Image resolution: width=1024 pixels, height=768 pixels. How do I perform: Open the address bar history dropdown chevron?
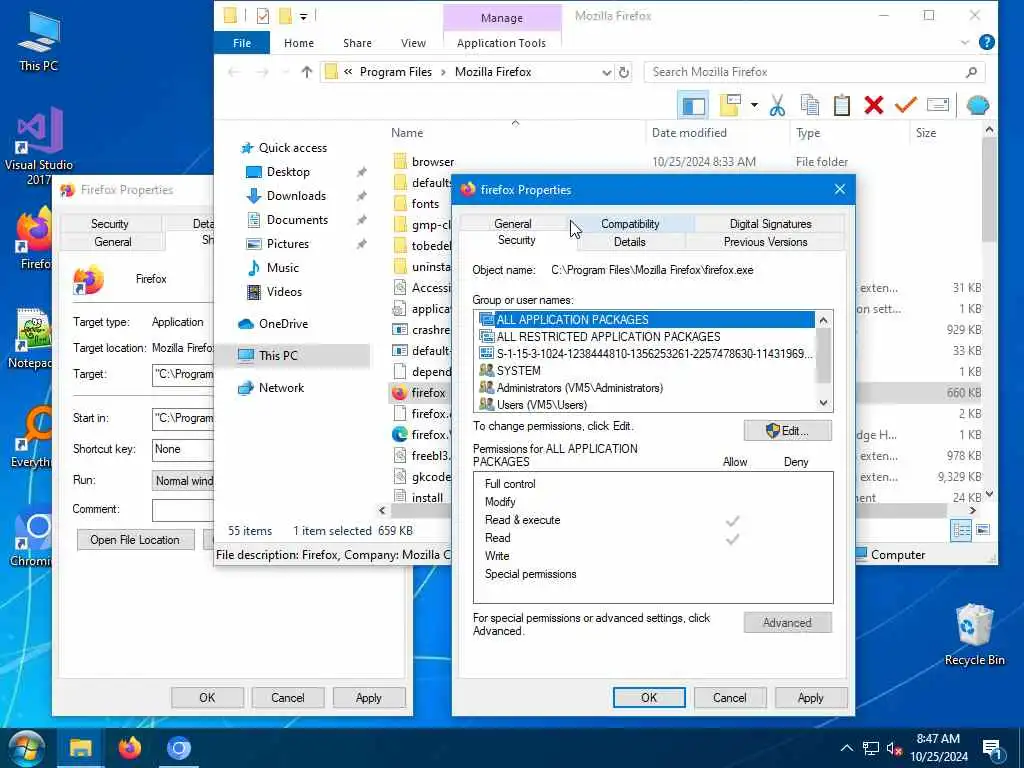tap(606, 72)
